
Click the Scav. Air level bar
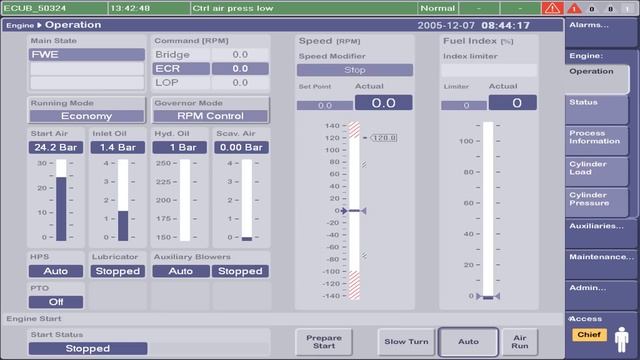tap(247, 200)
